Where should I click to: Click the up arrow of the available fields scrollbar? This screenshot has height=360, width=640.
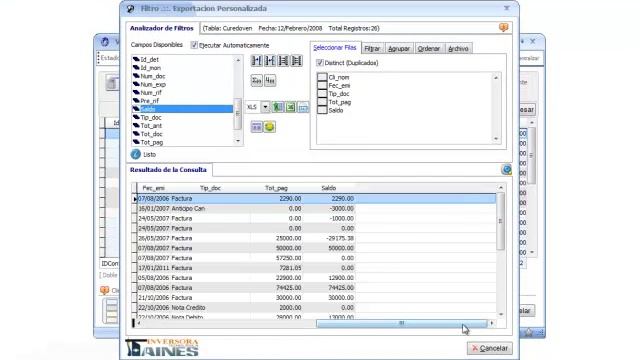[238, 60]
